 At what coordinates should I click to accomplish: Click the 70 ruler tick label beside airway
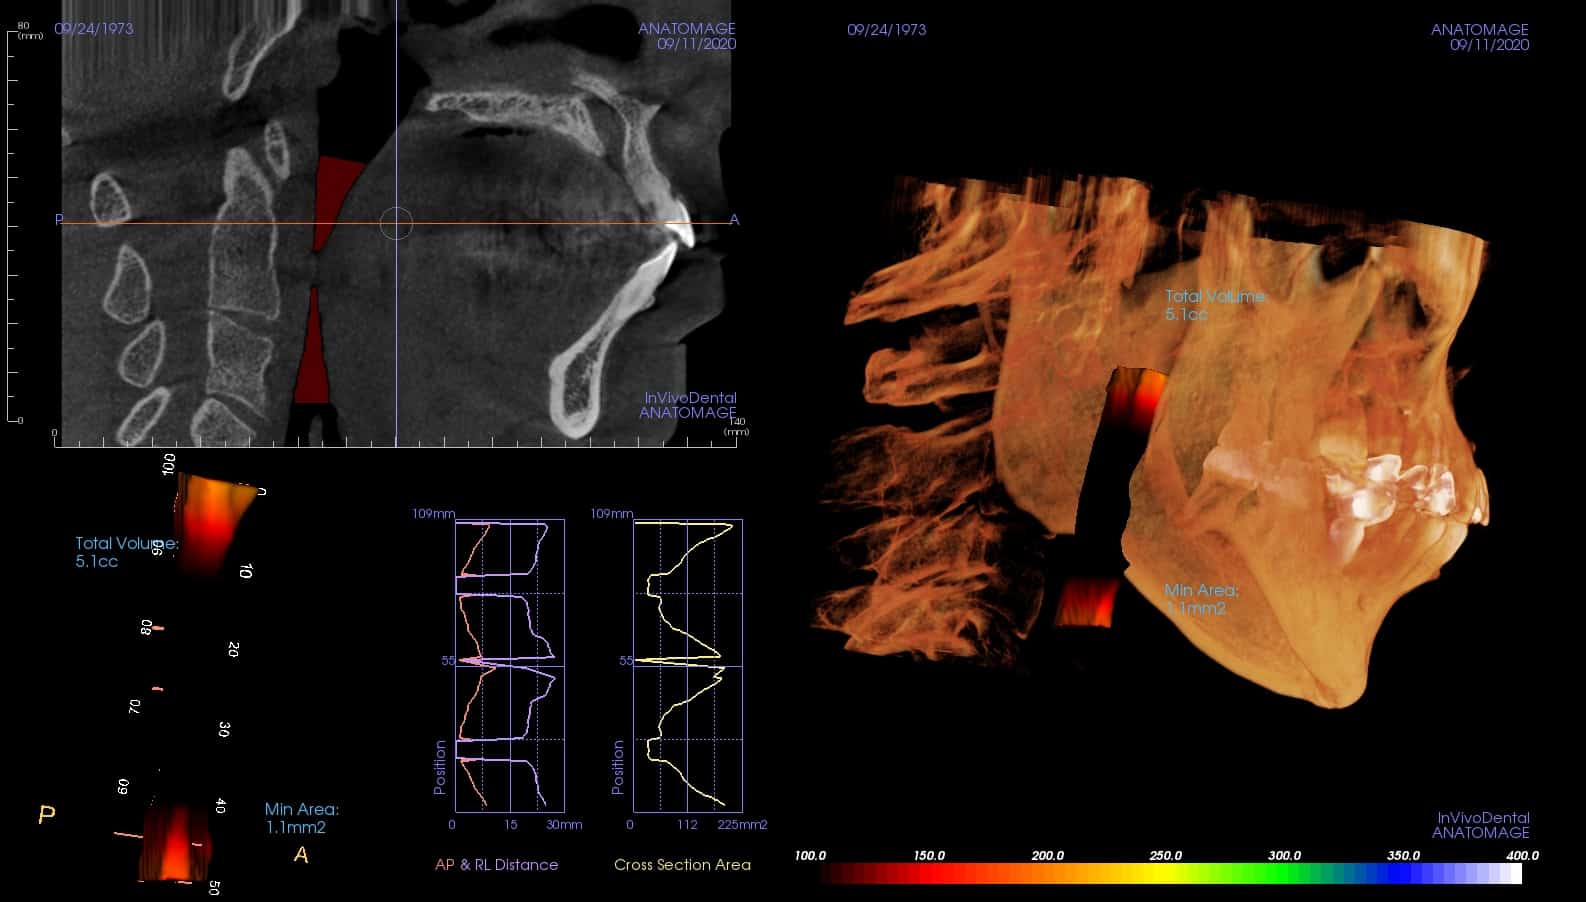tap(134, 707)
